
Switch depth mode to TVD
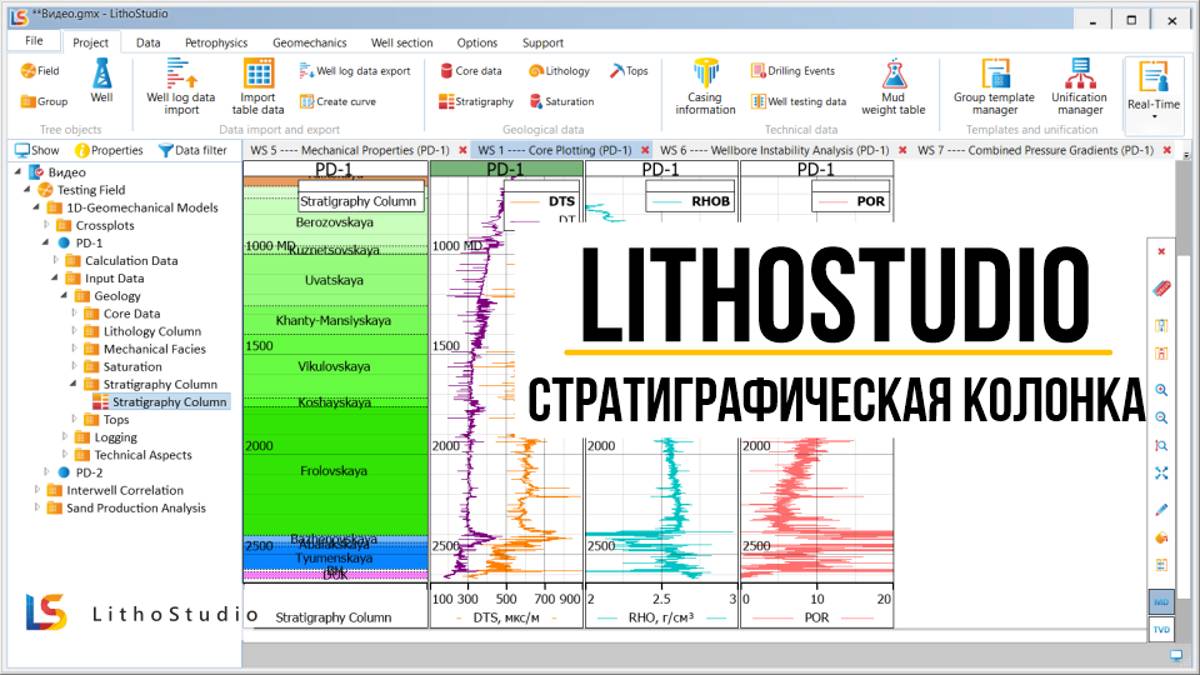click(x=1161, y=629)
